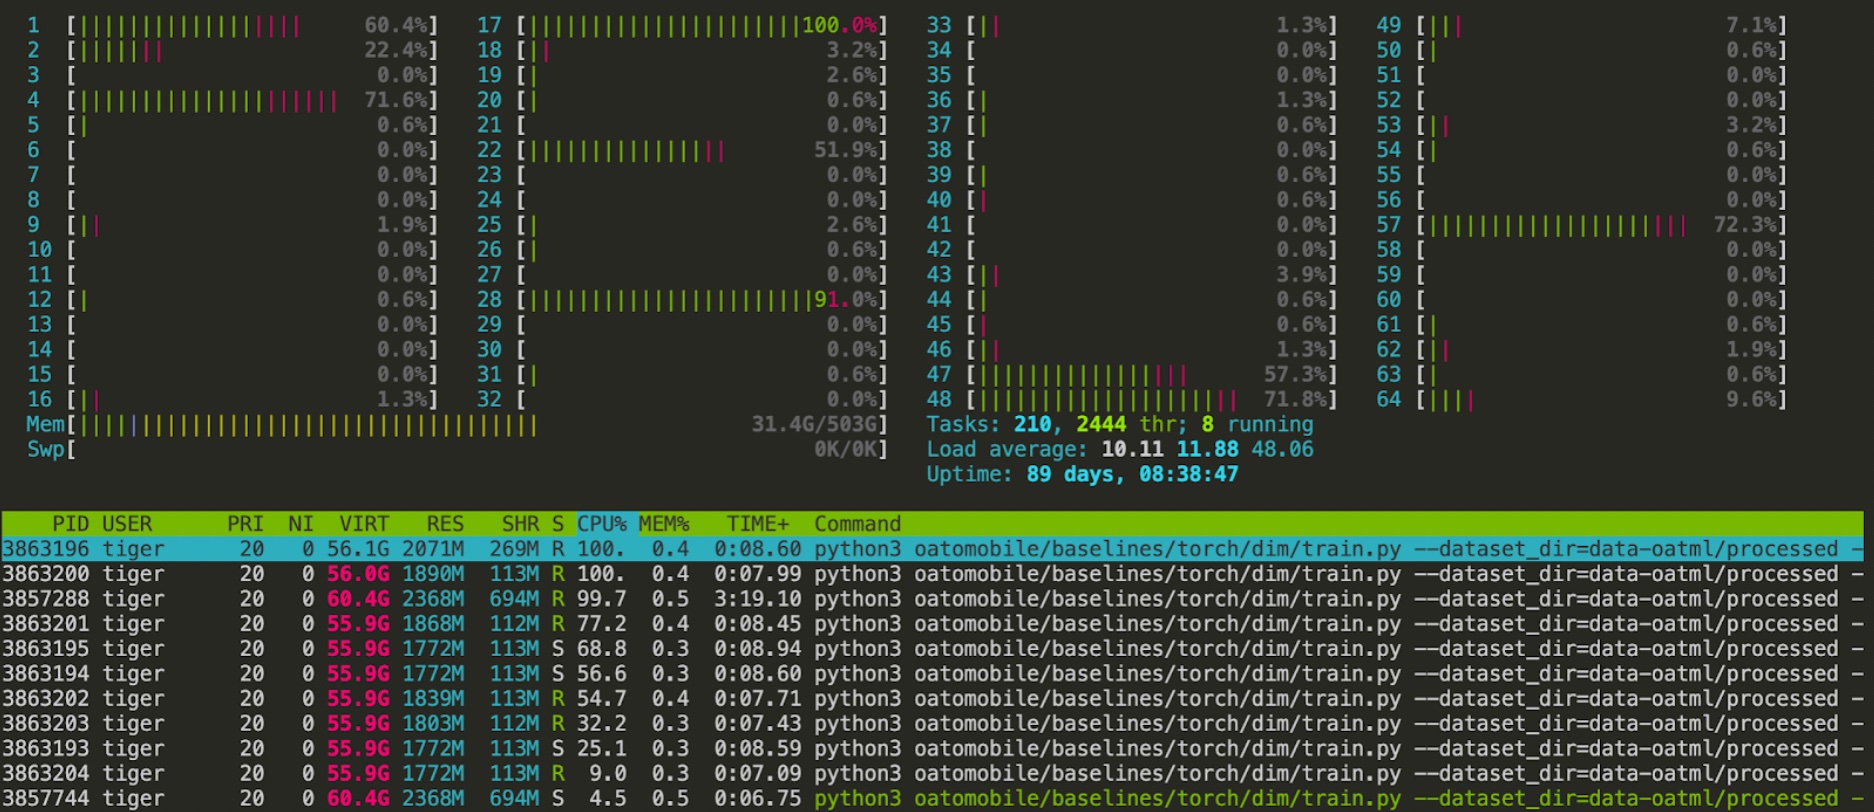The width and height of the screenshot is (1874, 812).
Task: Select the process row with PID 3863200
Action: coord(932,574)
